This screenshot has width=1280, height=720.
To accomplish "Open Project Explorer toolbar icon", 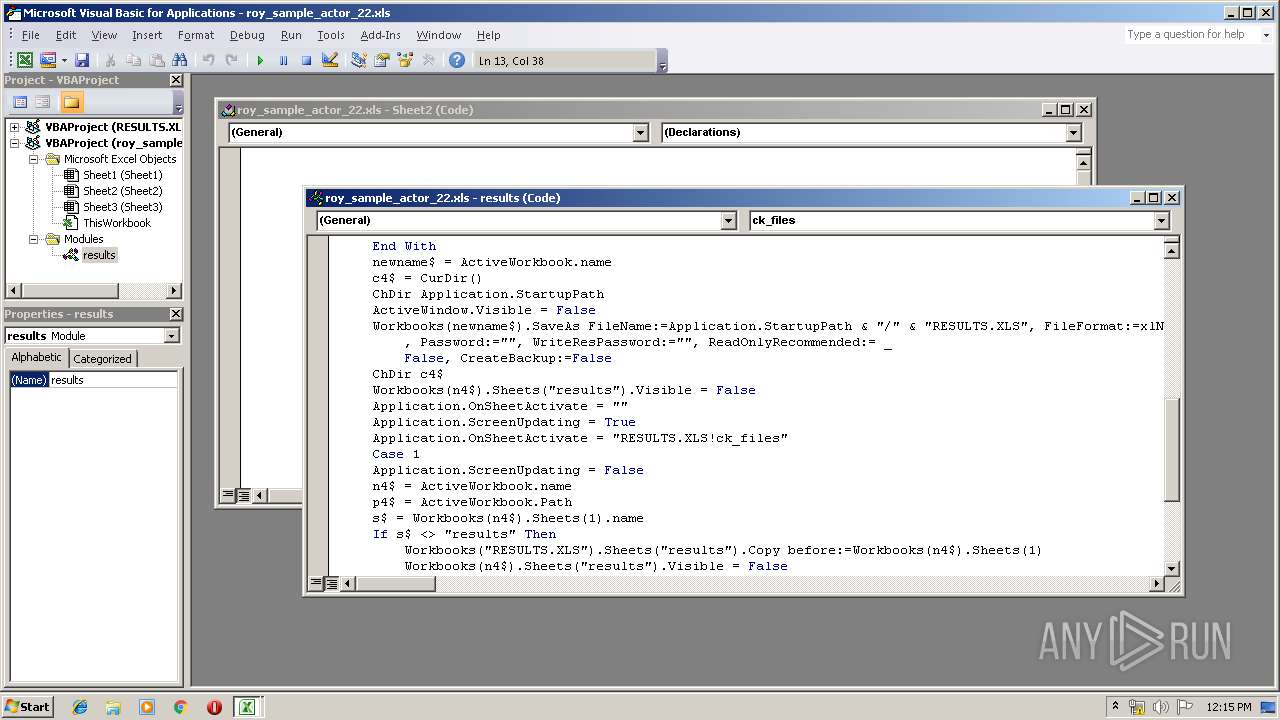I will tap(358, 60).
